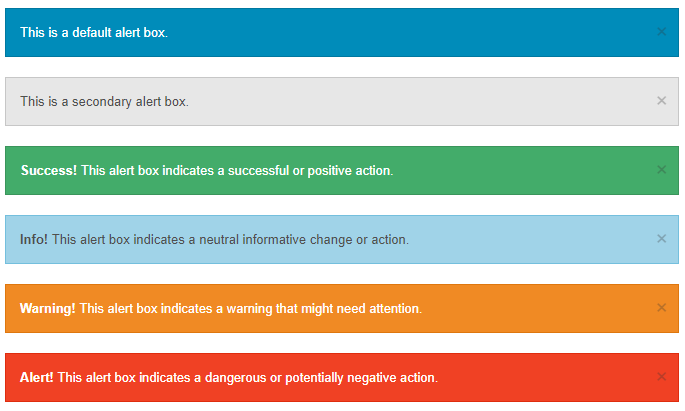Dismiss the light blue Info alert
This screenshot has height=411, width=685.
[x=661, y=239]
